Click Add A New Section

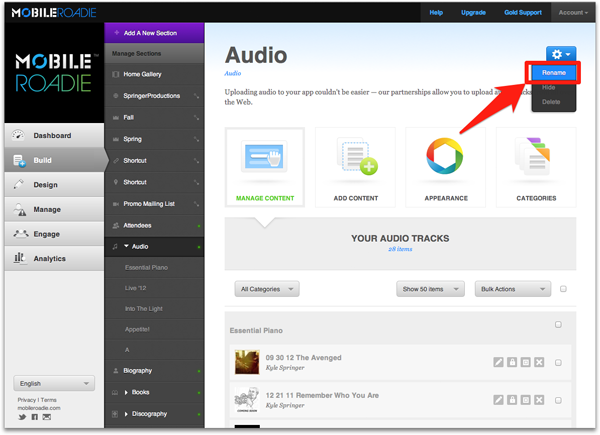click(x=154, y=33)
